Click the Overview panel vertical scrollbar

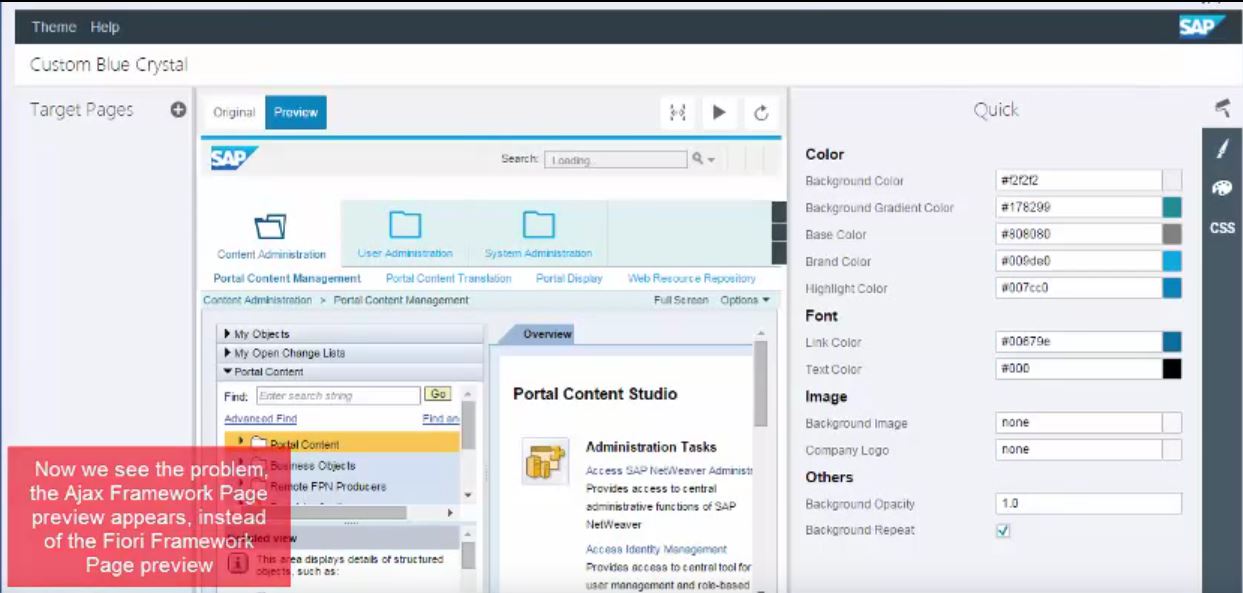tap(761, 384)
